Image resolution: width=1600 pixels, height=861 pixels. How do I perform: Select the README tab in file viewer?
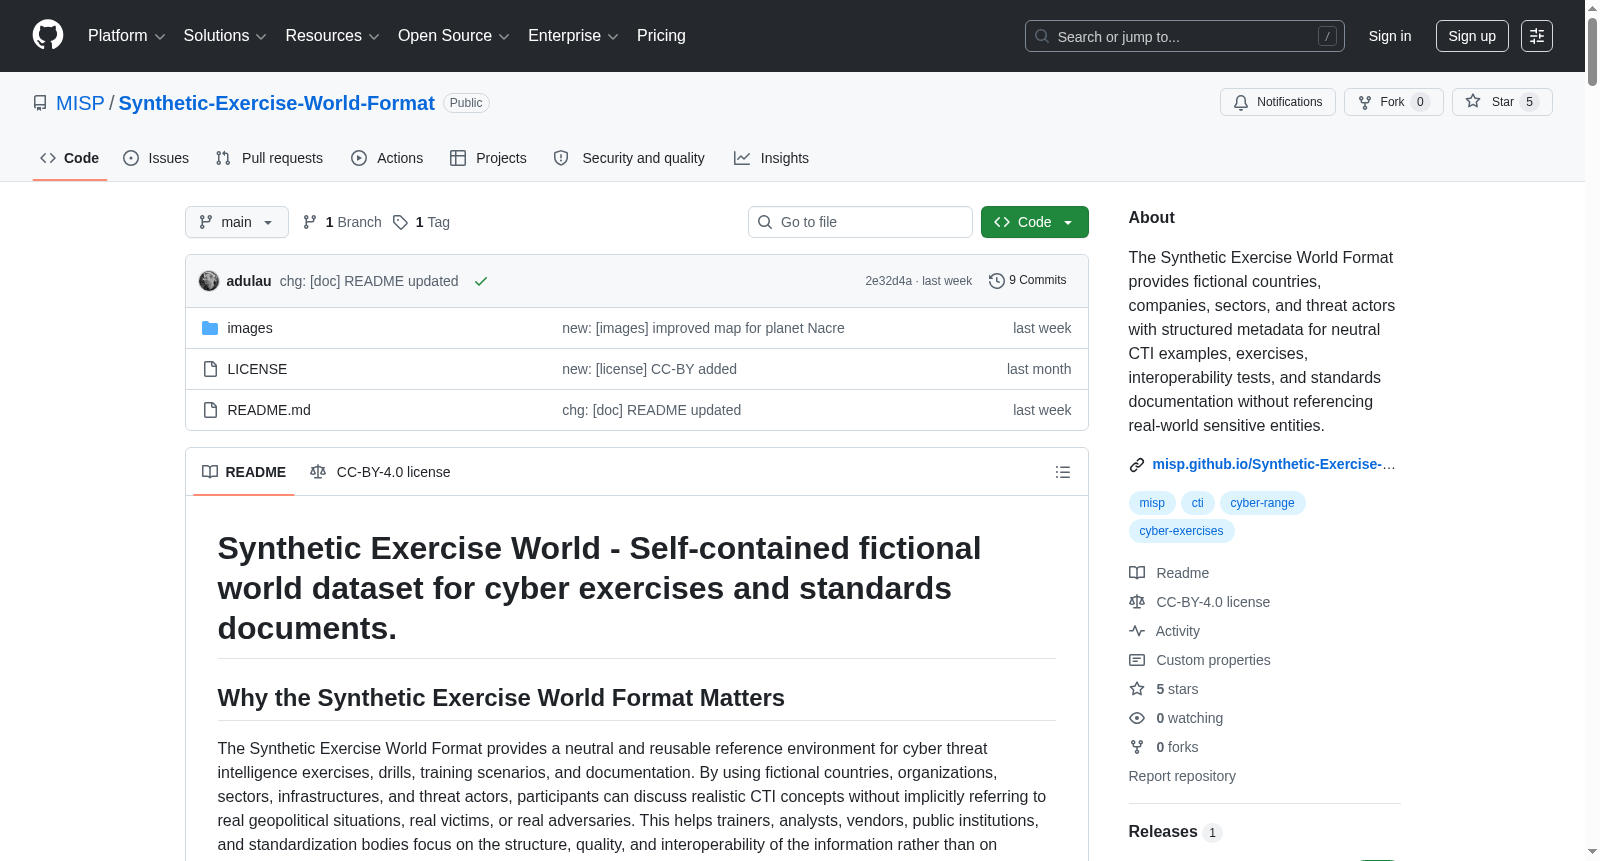pyautogui.click(x=244, y=472)
